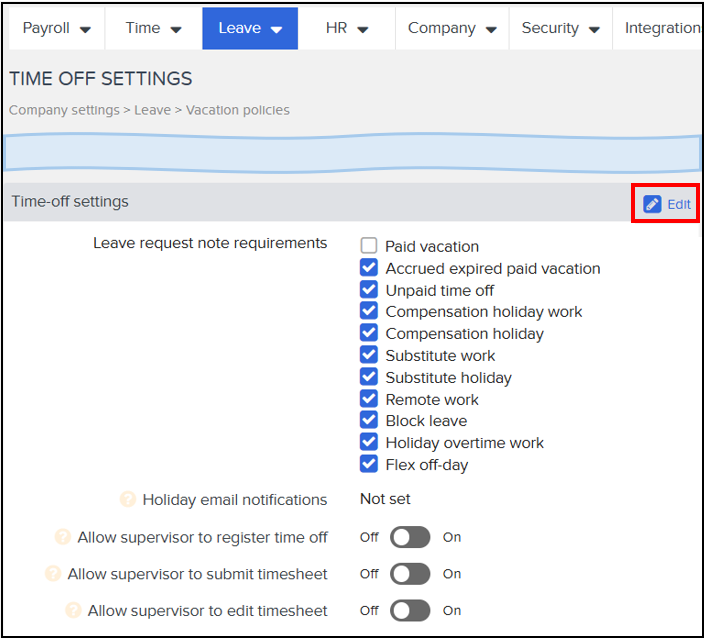Viewport: 704px width, 638px height.
Task: Click the Flex off-day label text
Action: coord(427,465)
